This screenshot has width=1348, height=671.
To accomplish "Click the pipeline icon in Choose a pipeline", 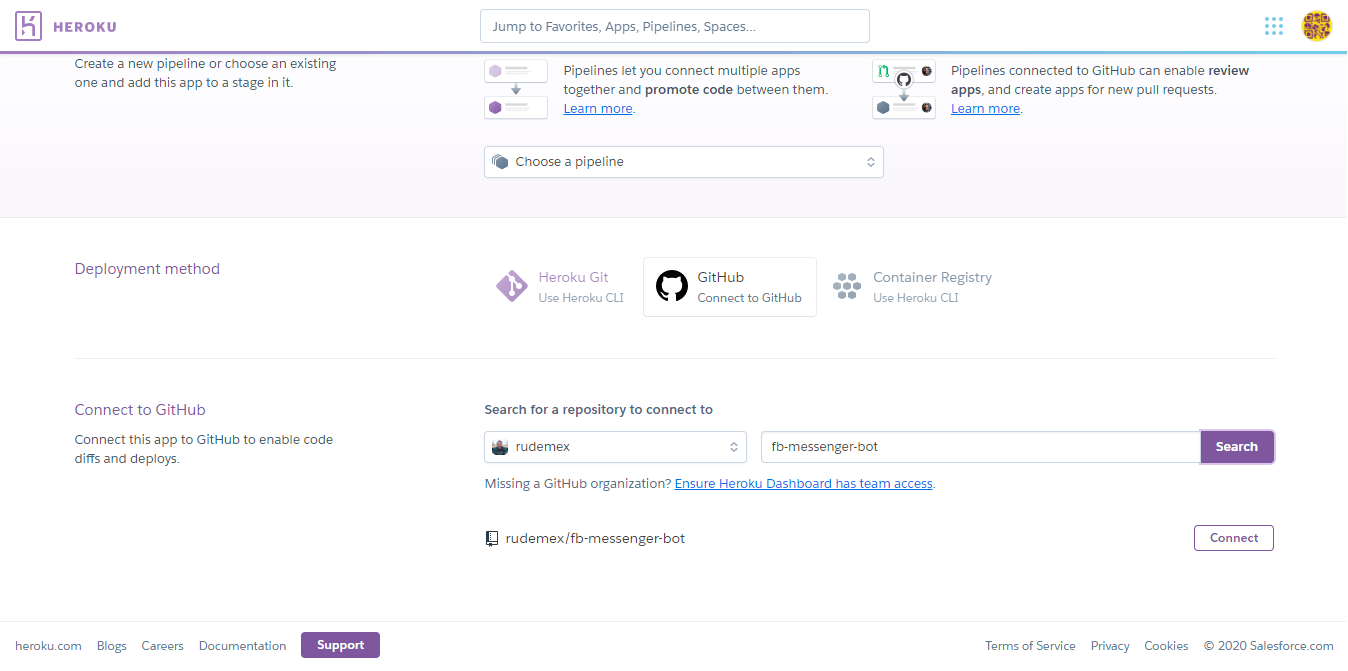I will pyautogui.click(x=500, y=162).
